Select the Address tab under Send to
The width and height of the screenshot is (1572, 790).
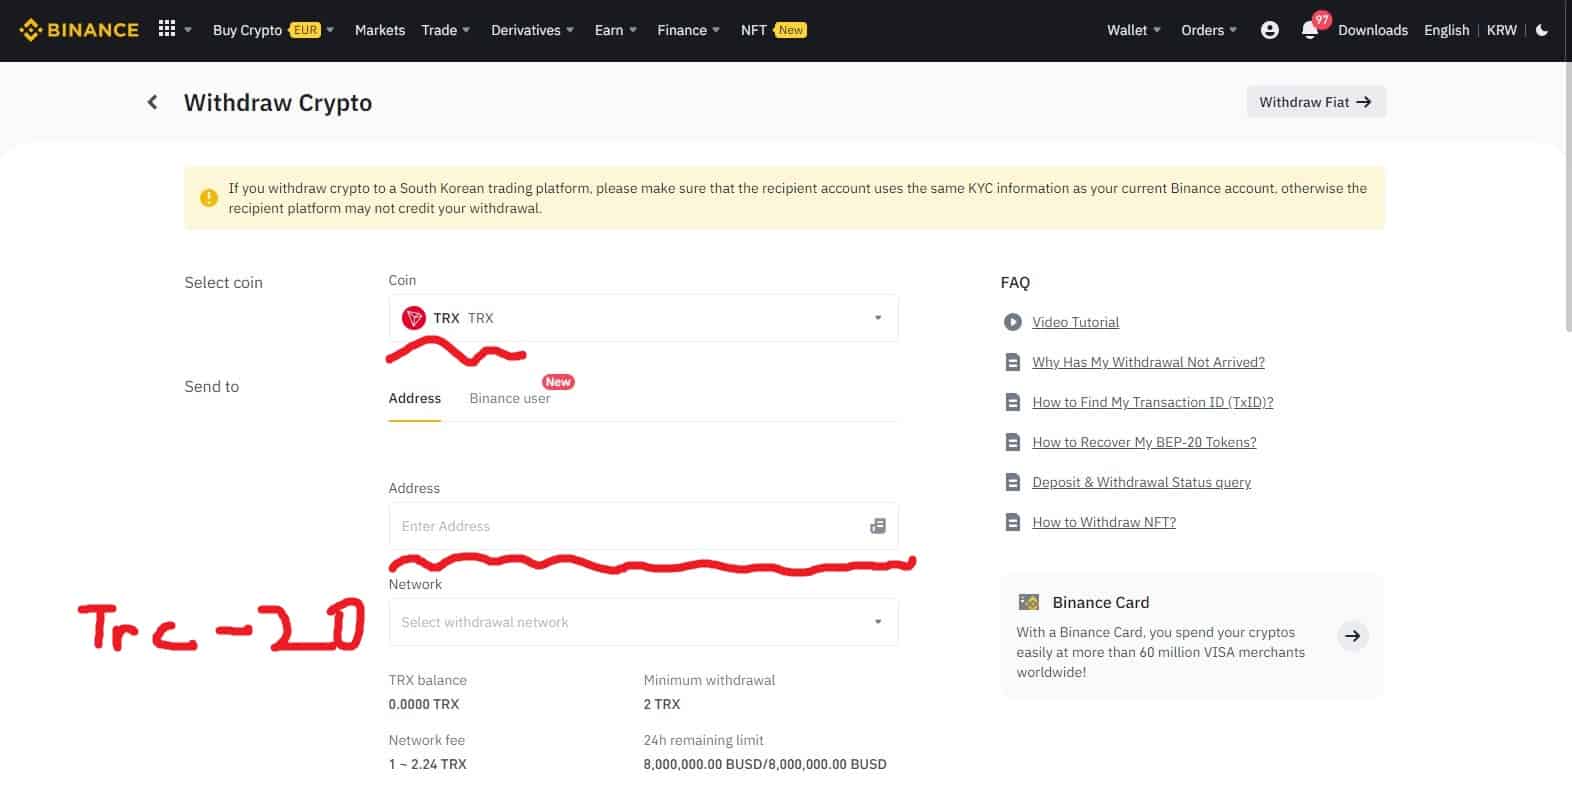pyautogui.click(x=414, y=398)
